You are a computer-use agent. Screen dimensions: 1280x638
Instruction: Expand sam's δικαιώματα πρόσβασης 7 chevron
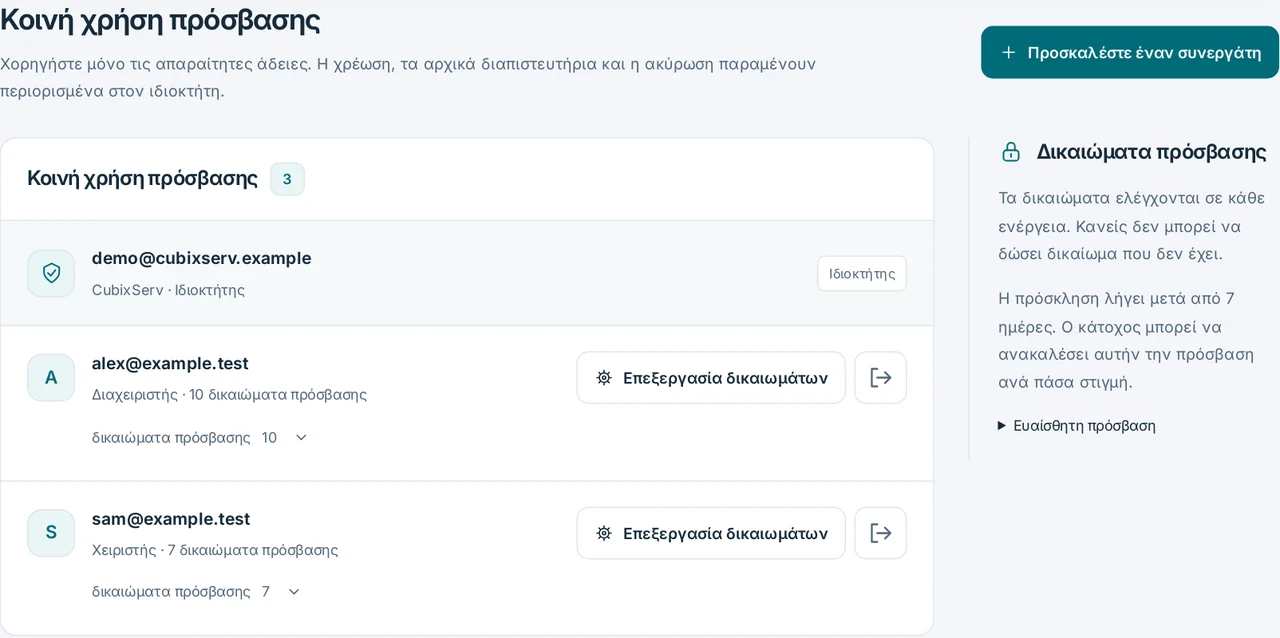pos(294,592)
